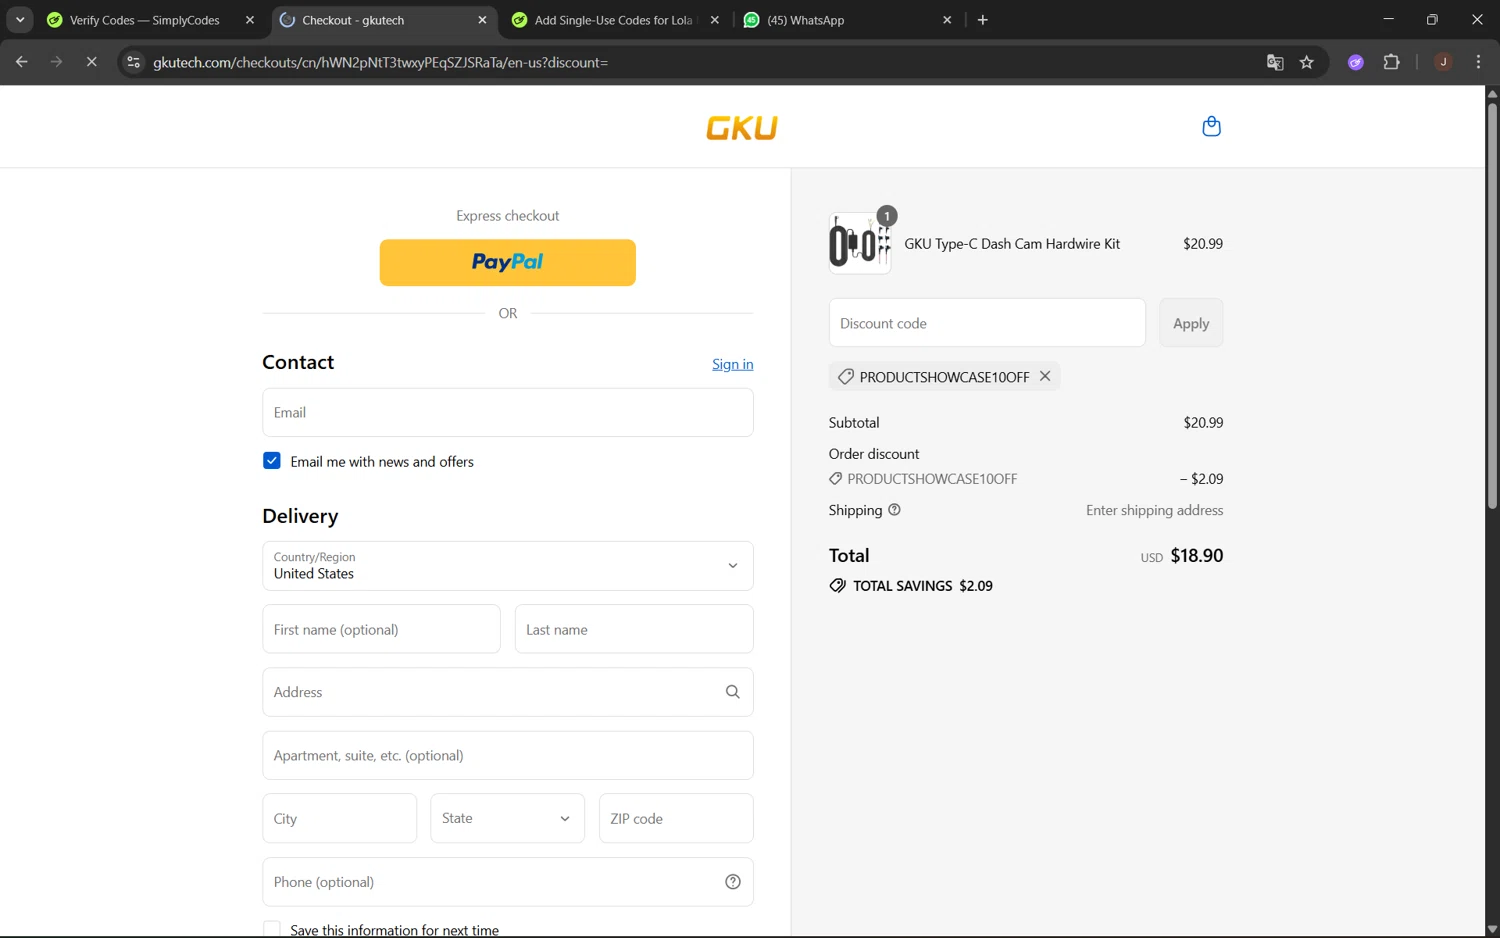Focus the Last name field
This screenshot has width=1500, height=938.
tap(634, 629)
